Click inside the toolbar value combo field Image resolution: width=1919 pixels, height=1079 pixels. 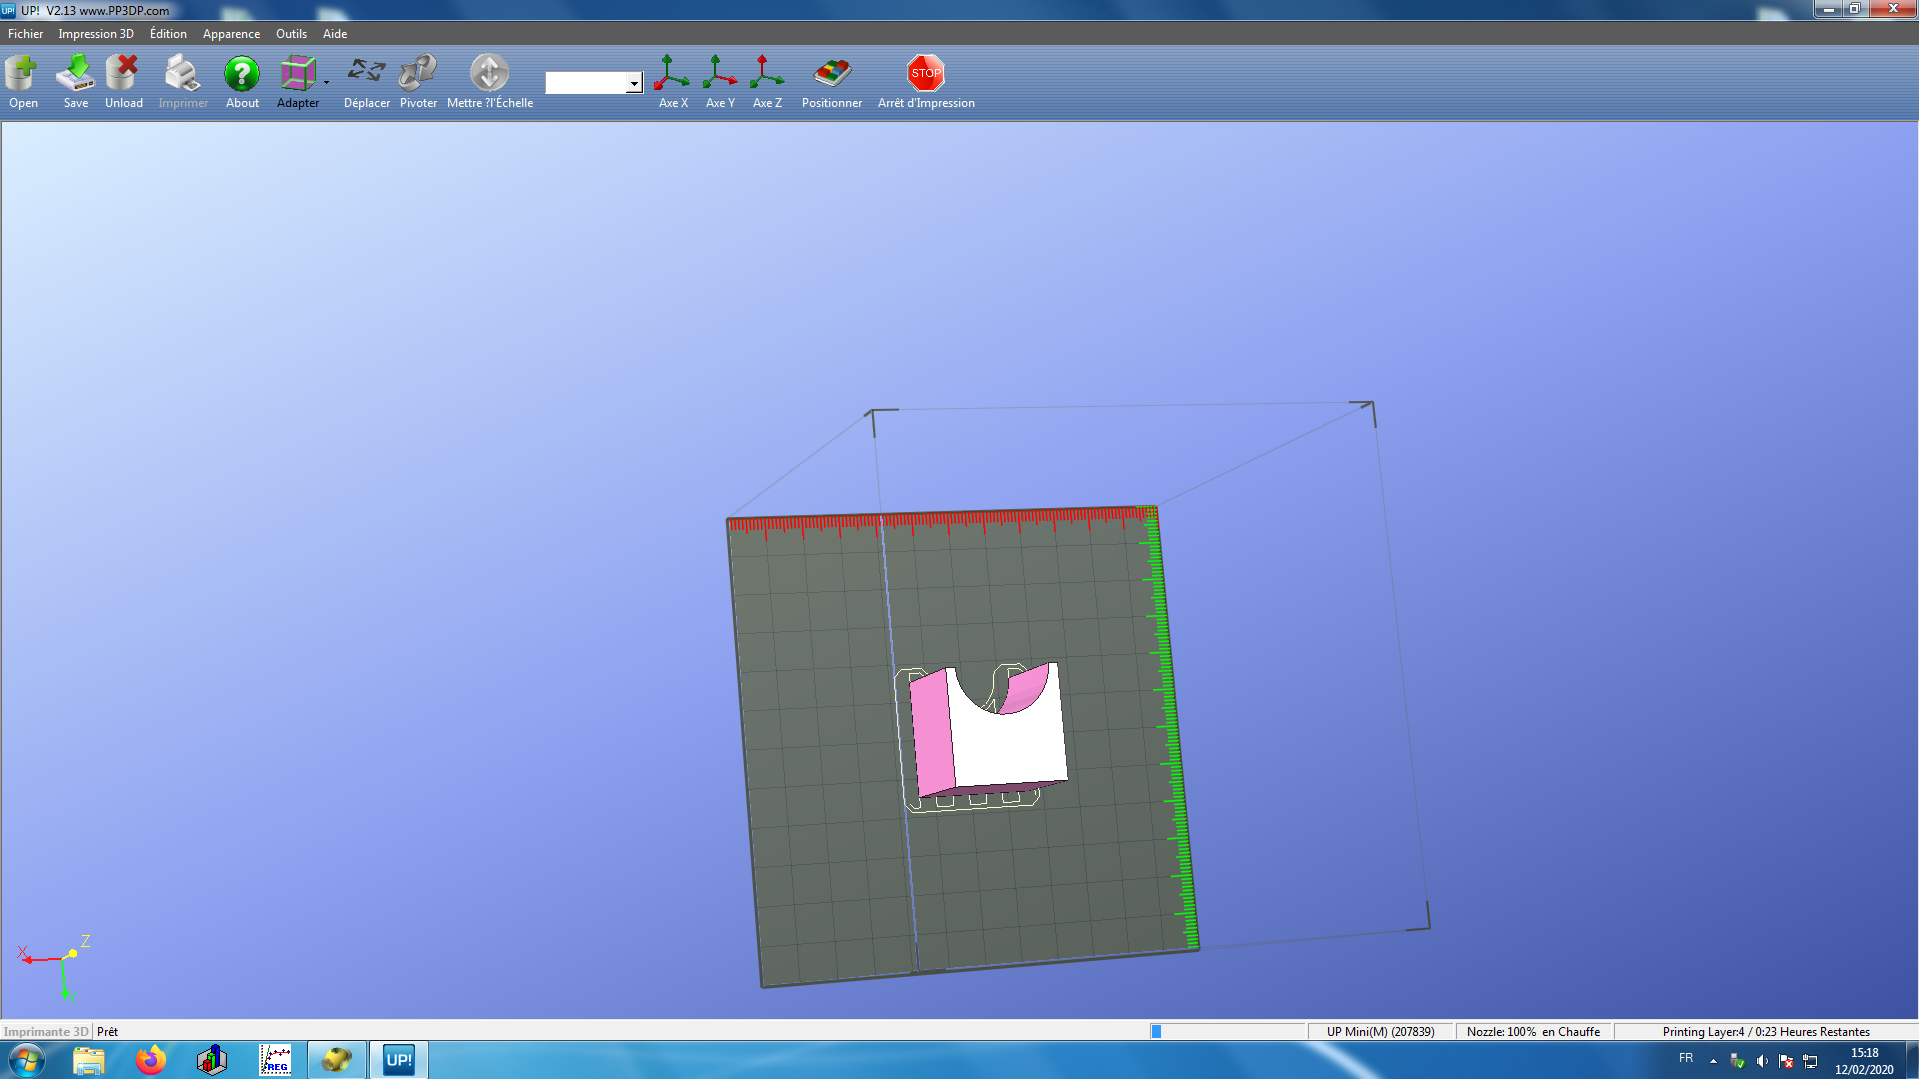[x=586, y=84]
